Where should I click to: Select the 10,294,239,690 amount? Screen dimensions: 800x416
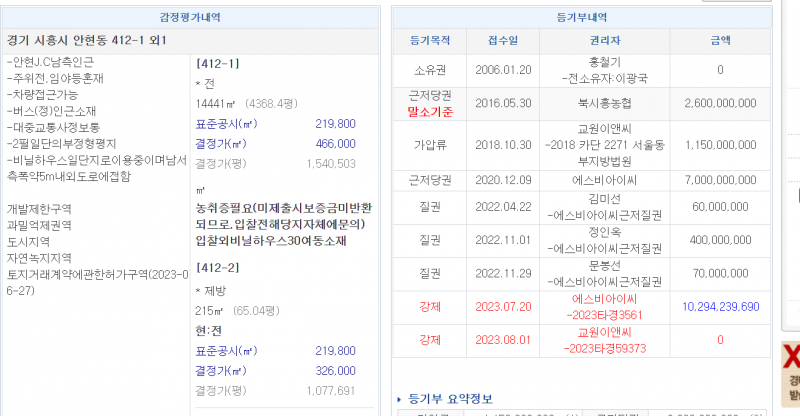[x=720, y=306]
